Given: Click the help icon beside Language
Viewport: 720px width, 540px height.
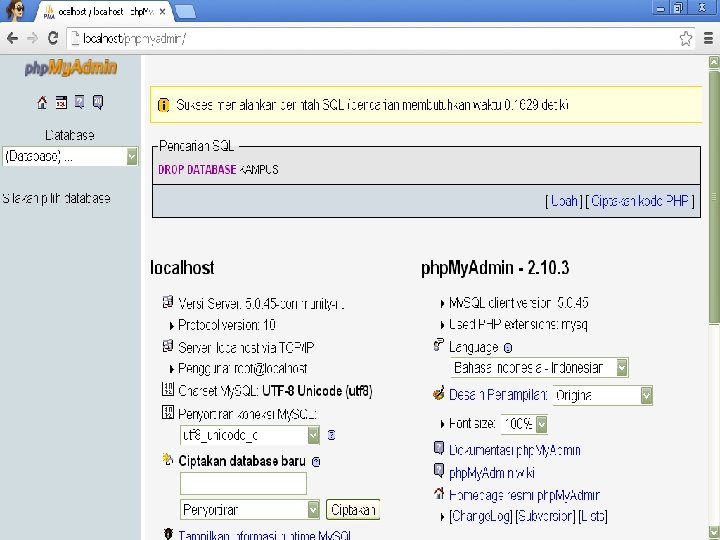Looking at the screenshot, I should pyautogui.click(x=507, y=348).
